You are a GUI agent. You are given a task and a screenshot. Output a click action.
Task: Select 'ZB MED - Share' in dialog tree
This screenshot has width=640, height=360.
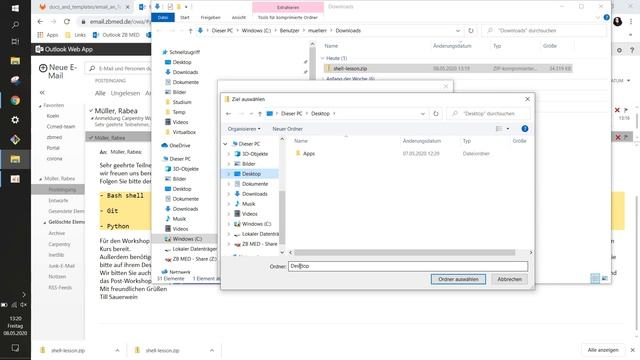pyautogui.click(x=259, y=244)
